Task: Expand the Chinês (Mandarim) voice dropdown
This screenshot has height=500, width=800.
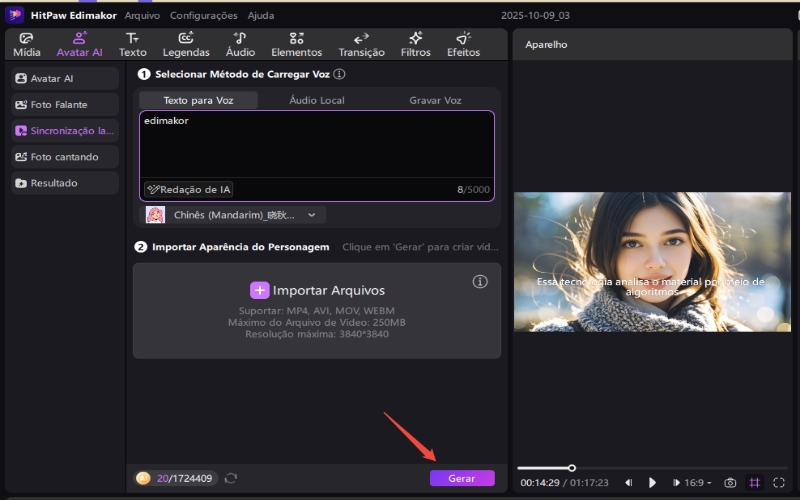Action: click(235, 215)
